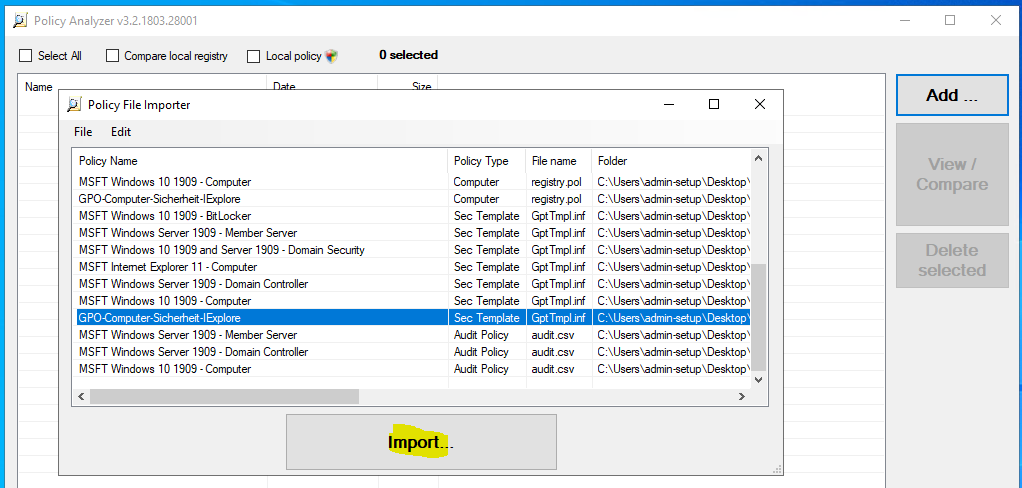Image resolution: width=1022 pixels, height=488 pixels.
Task: Click the Policy Analyzer title bar icon
Action: 20,20
